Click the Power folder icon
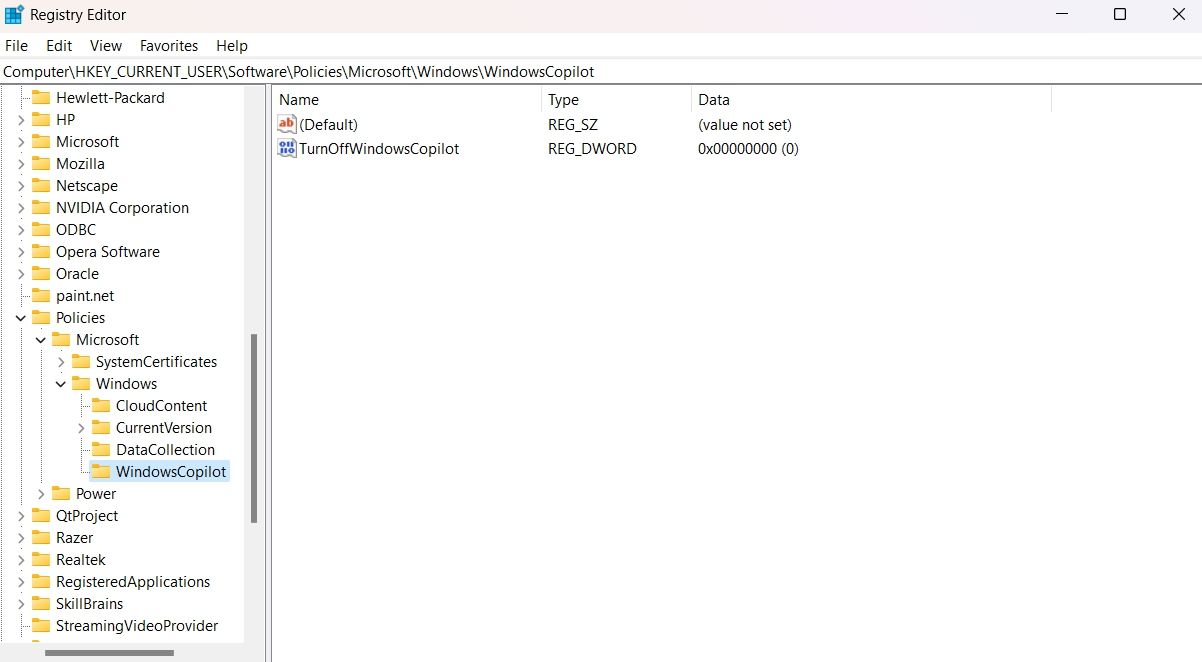The height and width of the screenshot is (662, 1202). pos(61,494)
